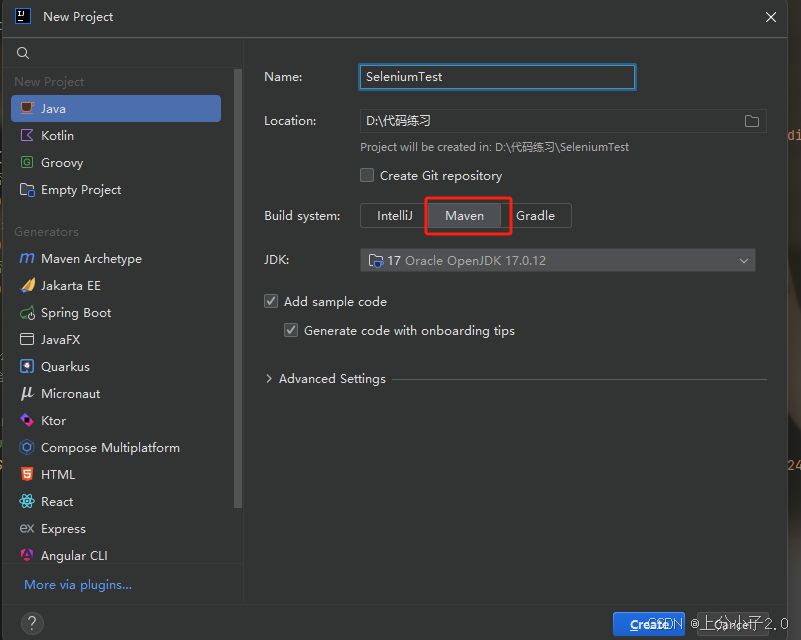The image size is (801, 640).
Task: Select JavaFX generator
Action: tap(116, 340)
